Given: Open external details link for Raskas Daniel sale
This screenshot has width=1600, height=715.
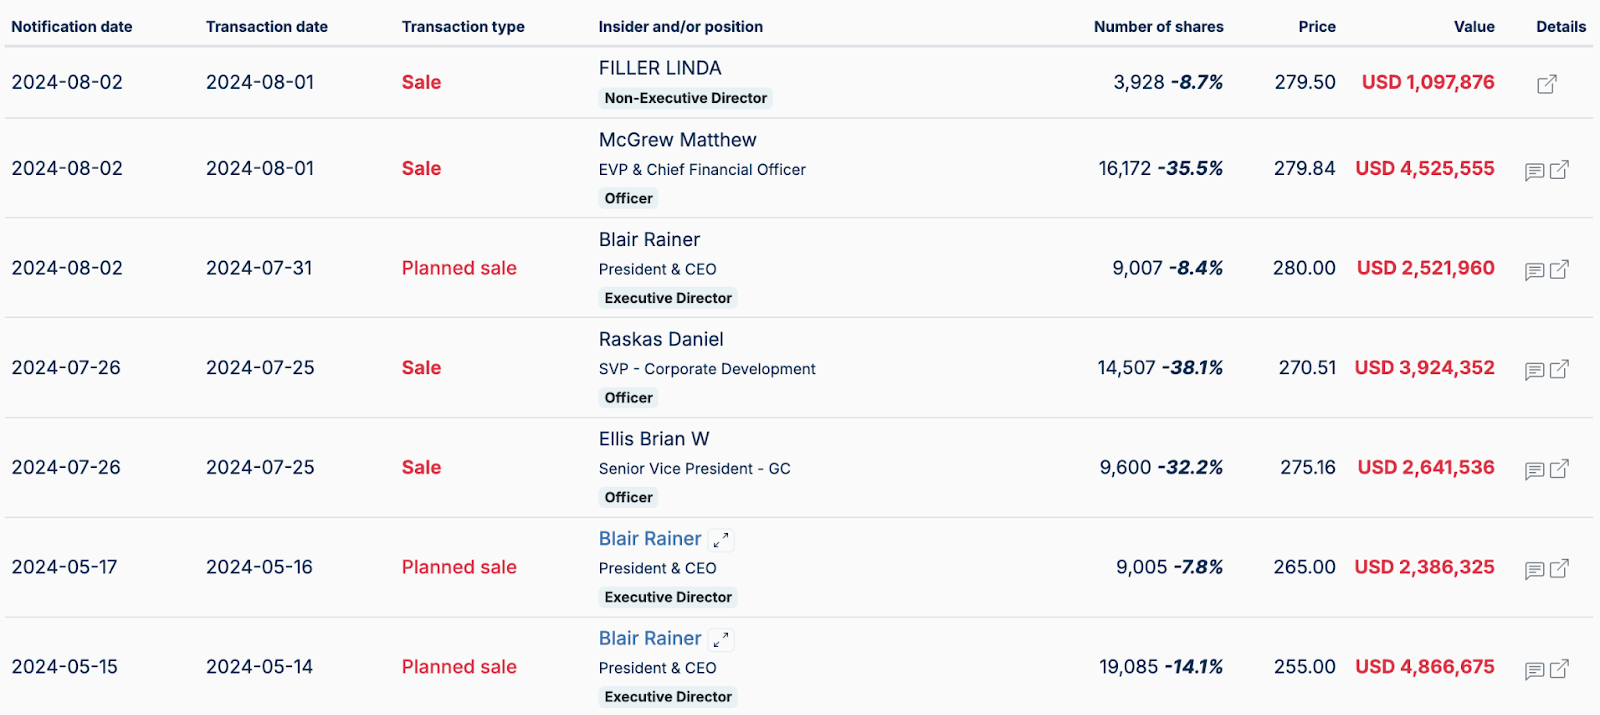Looking at the screenshot, I should (1558, 368).
